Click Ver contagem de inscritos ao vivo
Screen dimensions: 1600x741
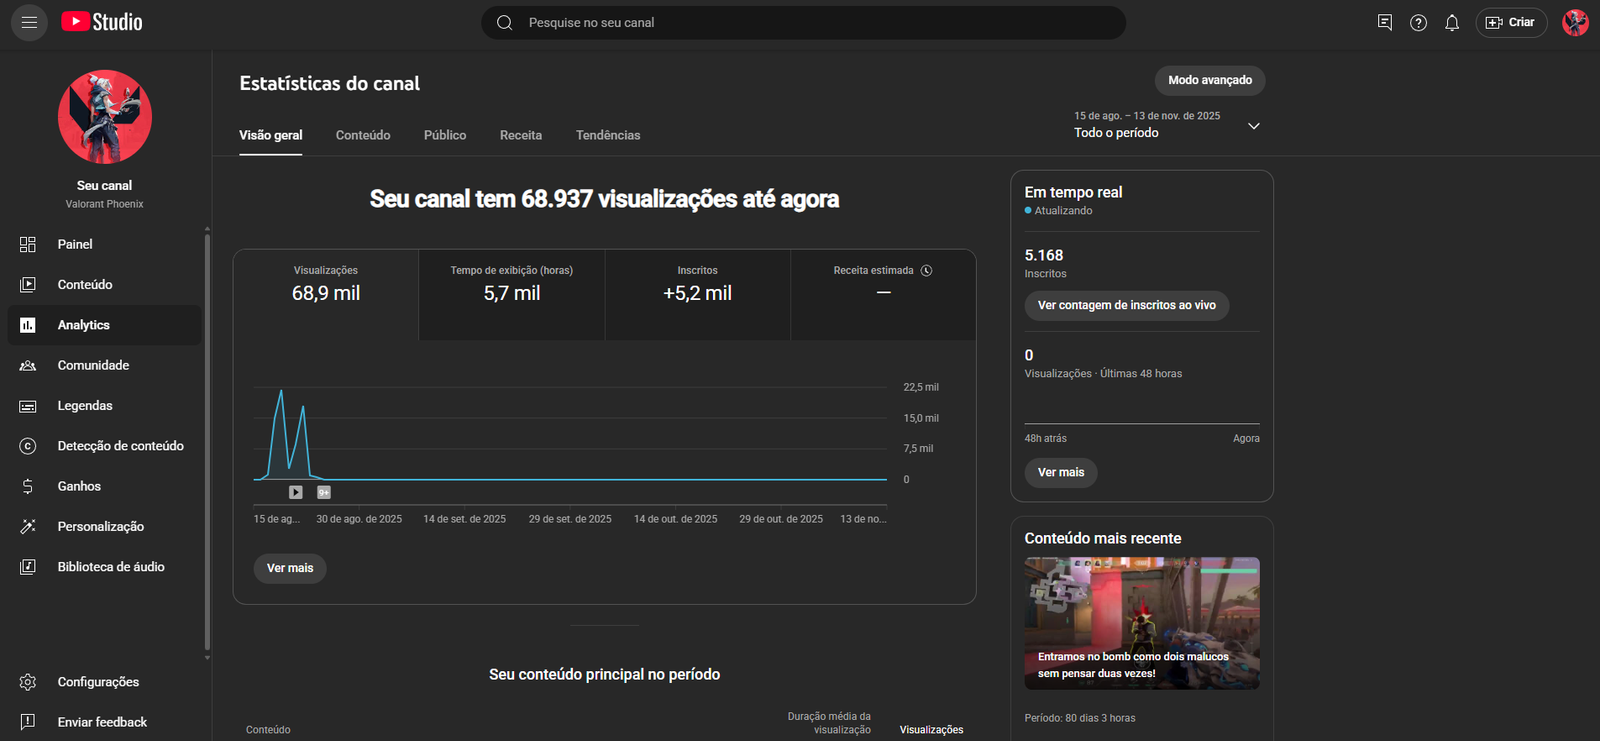click(x=1126, y=305)
